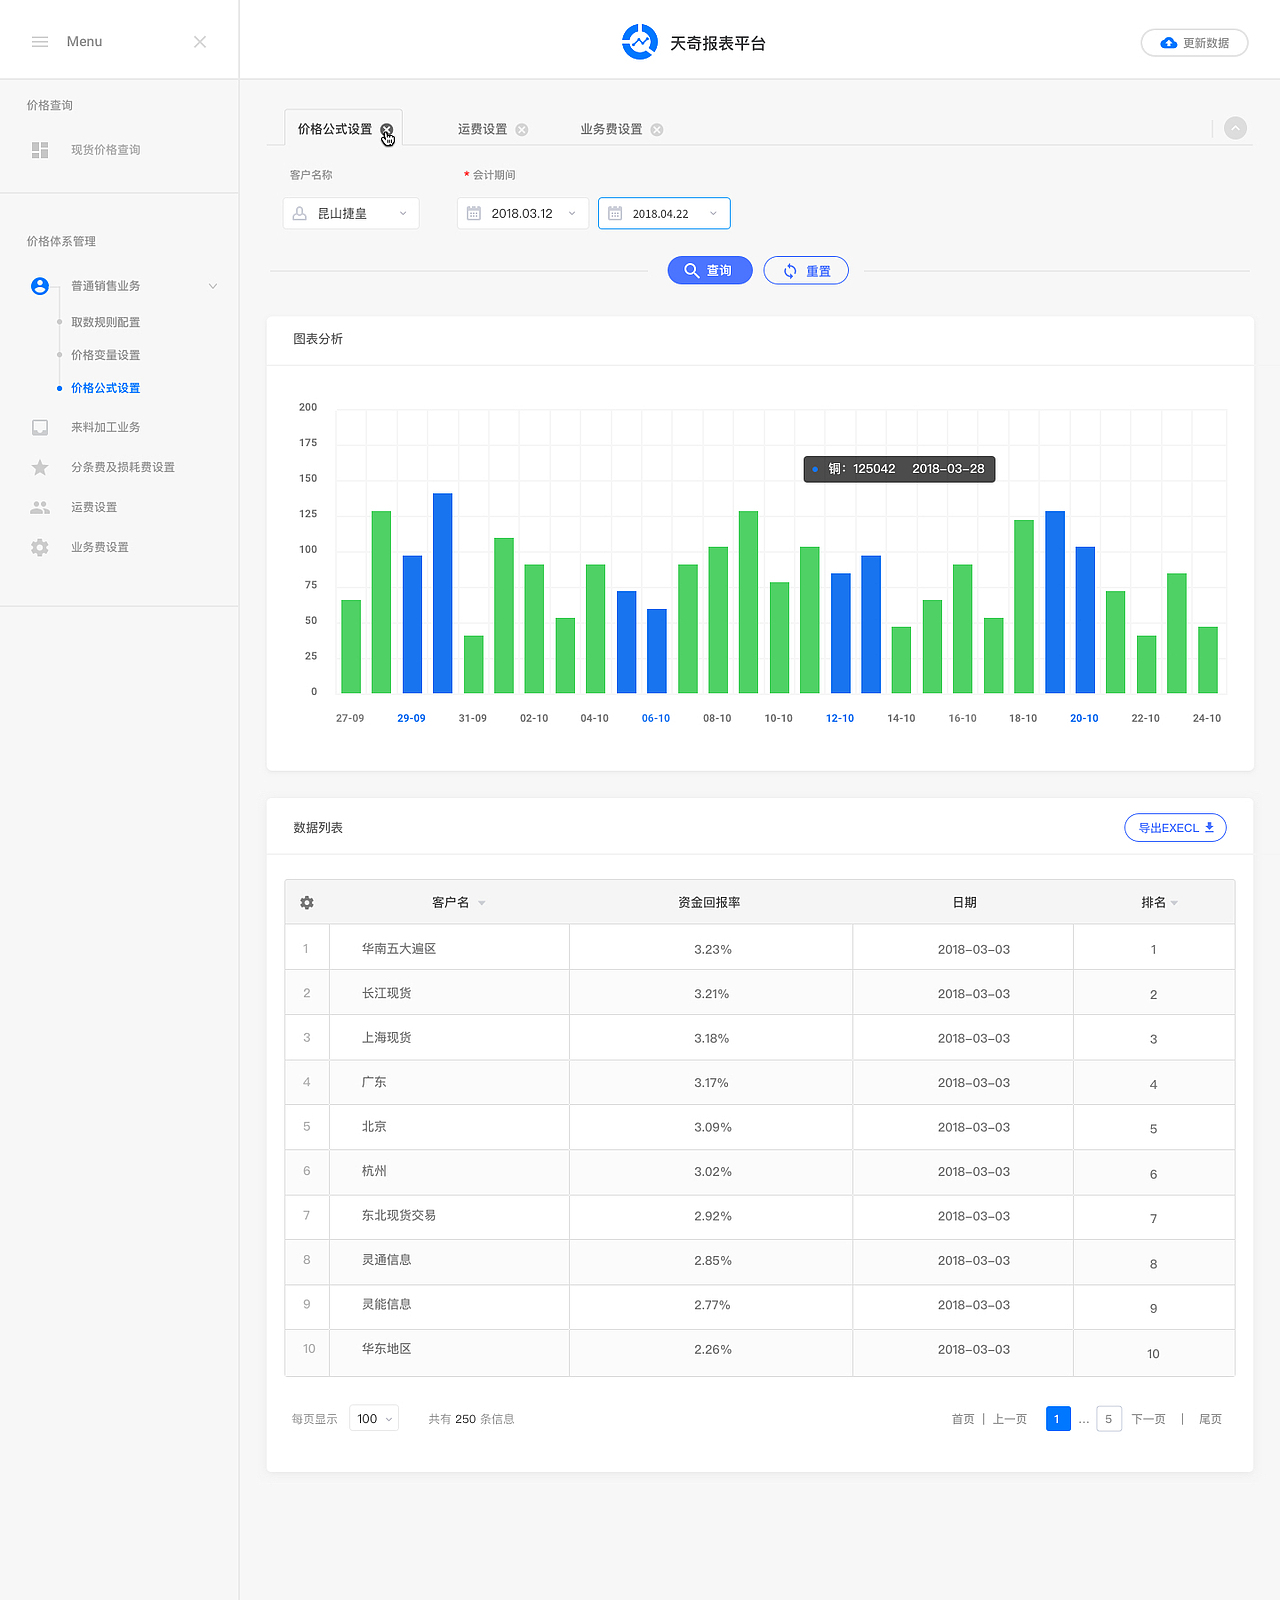Select 价格公式设置 in sidebar
The height and width of the screenshot is (1600, 1280).
tap(105, 388)
